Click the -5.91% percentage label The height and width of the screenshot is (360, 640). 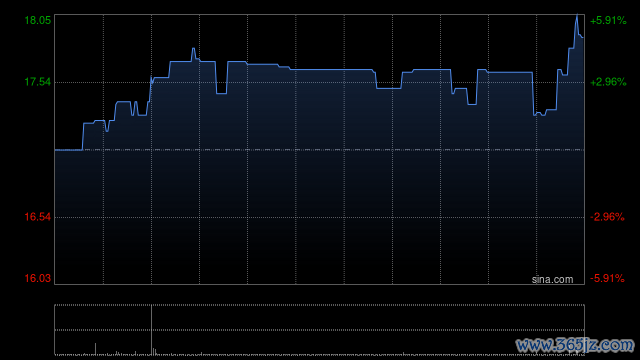click(607, 278)
